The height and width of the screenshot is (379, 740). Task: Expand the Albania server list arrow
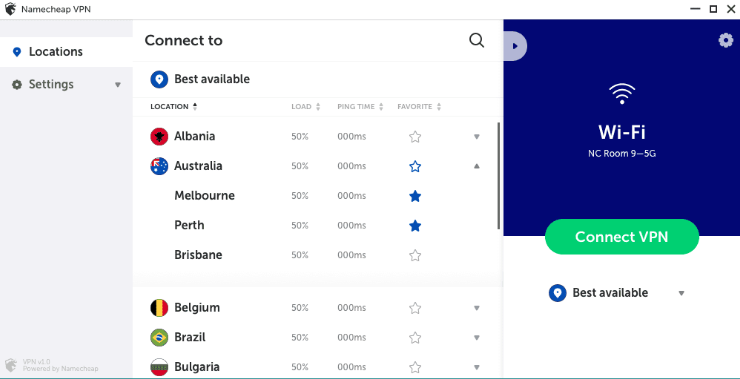[477, 137]
